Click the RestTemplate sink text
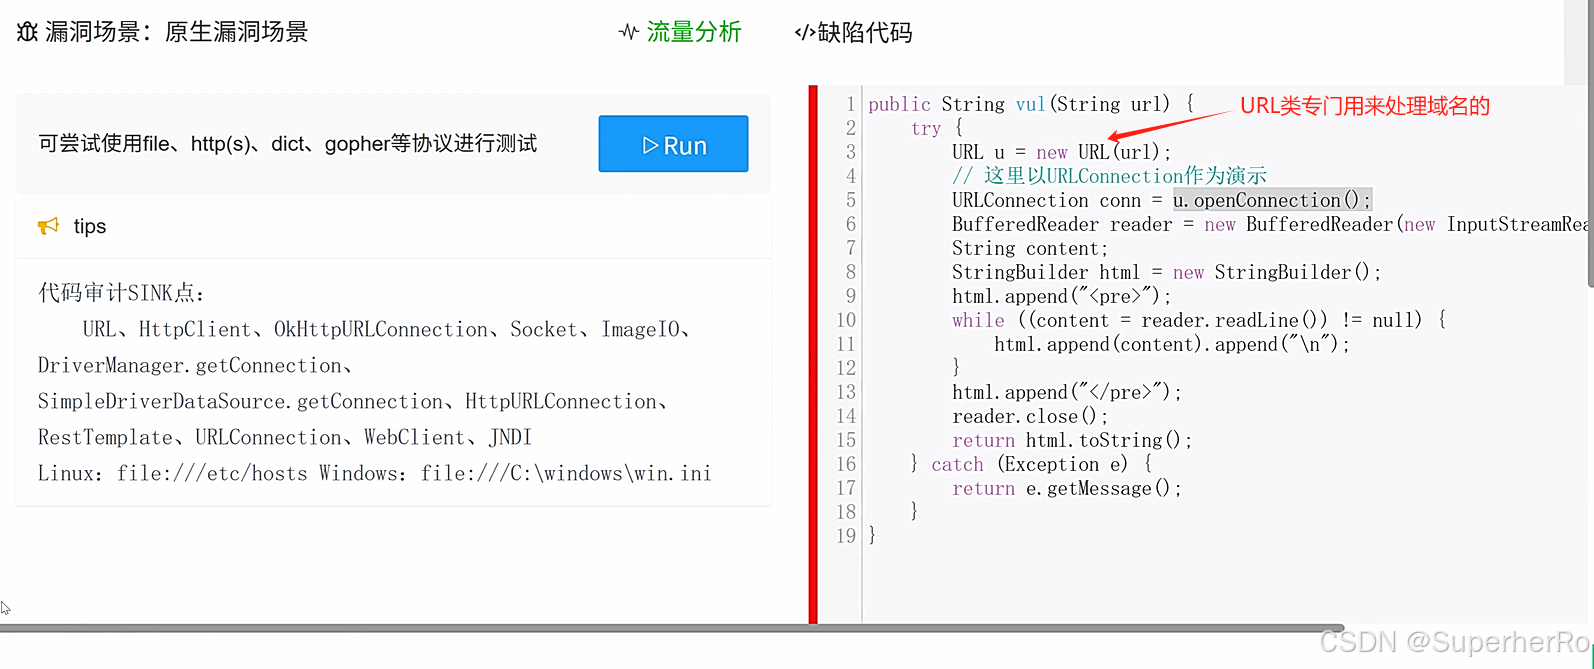 tap(105, 438)
